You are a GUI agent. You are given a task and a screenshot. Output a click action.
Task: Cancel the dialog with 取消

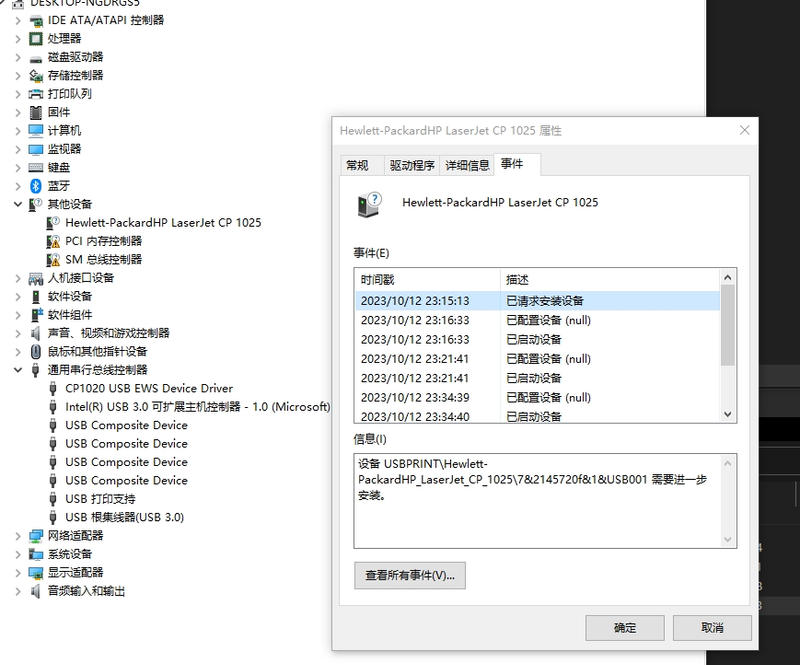coord(712,628)
